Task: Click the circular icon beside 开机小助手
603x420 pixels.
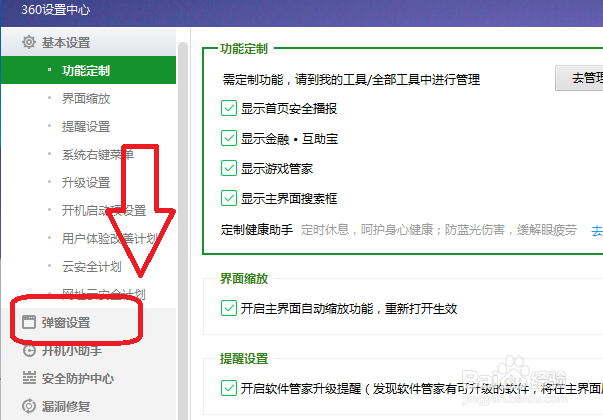Action: tap(29, 350)
